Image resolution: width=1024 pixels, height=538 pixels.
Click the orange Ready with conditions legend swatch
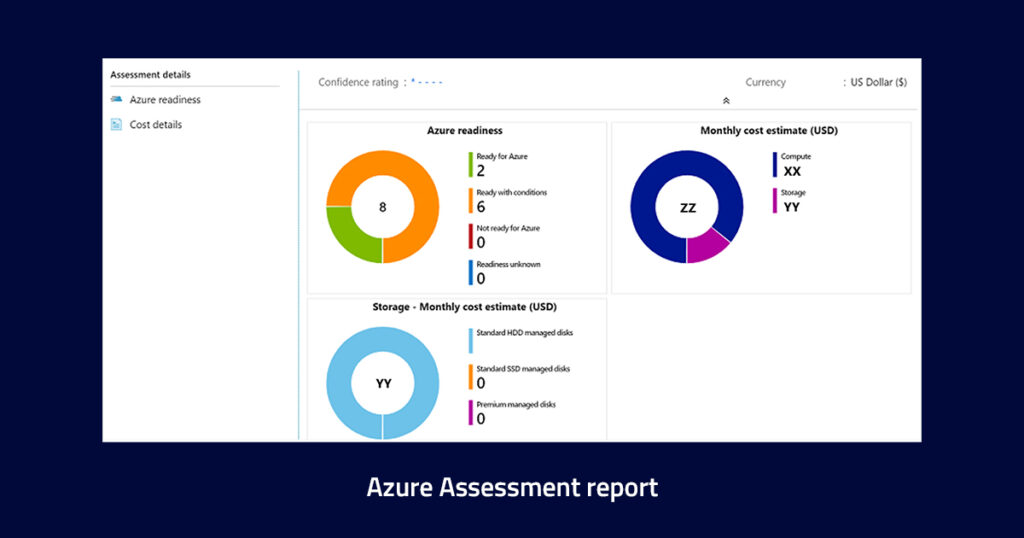tap(470, 200)
